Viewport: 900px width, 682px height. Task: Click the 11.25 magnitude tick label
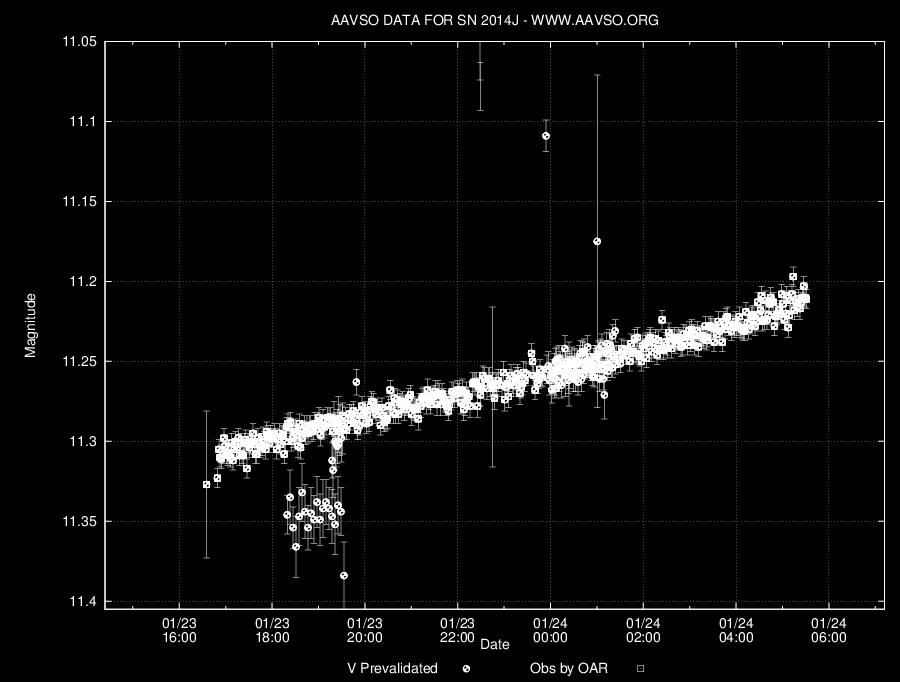79,362
